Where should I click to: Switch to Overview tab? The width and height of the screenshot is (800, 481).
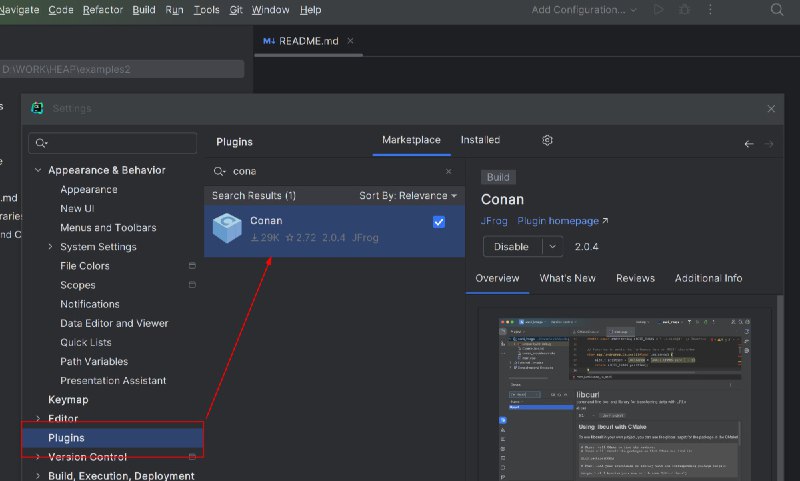tap(497, 279)
